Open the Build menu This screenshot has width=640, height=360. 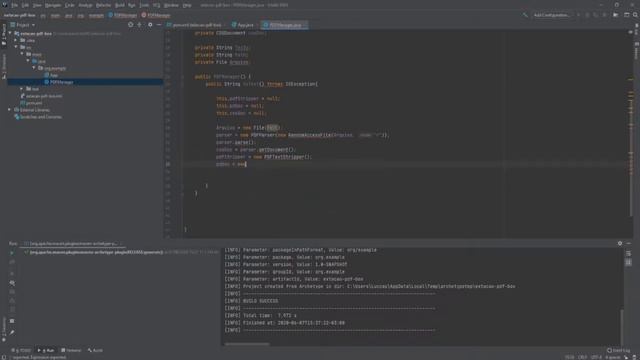(x=120, y=5)
